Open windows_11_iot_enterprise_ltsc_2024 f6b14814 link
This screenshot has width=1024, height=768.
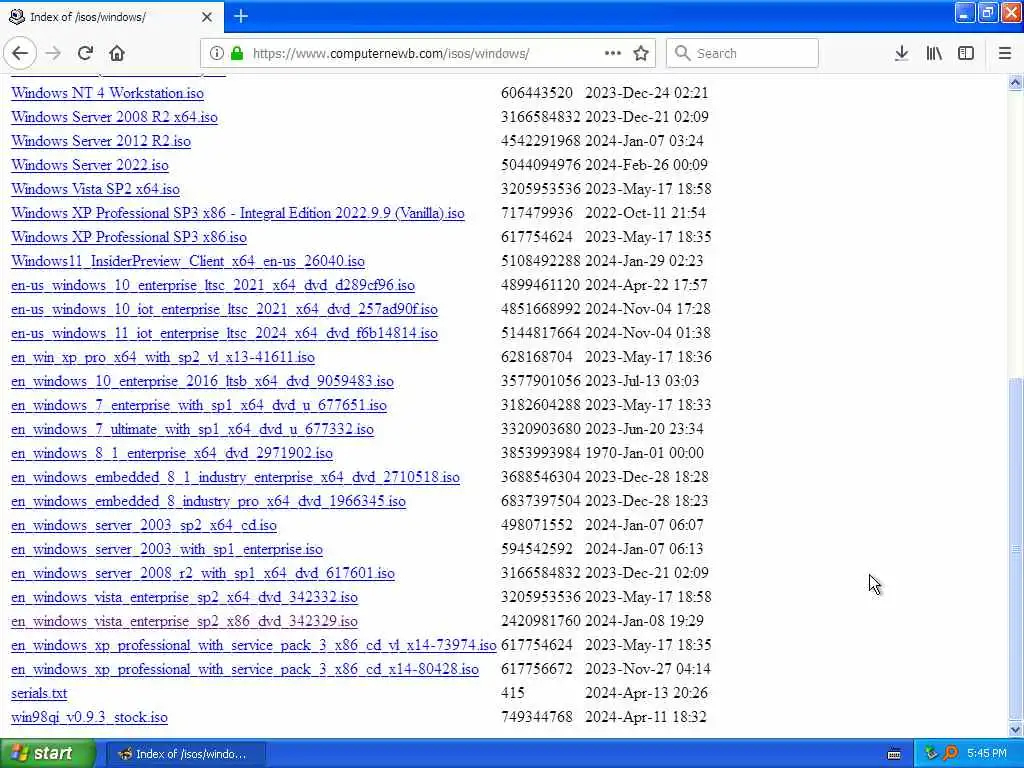pos(225,334)
